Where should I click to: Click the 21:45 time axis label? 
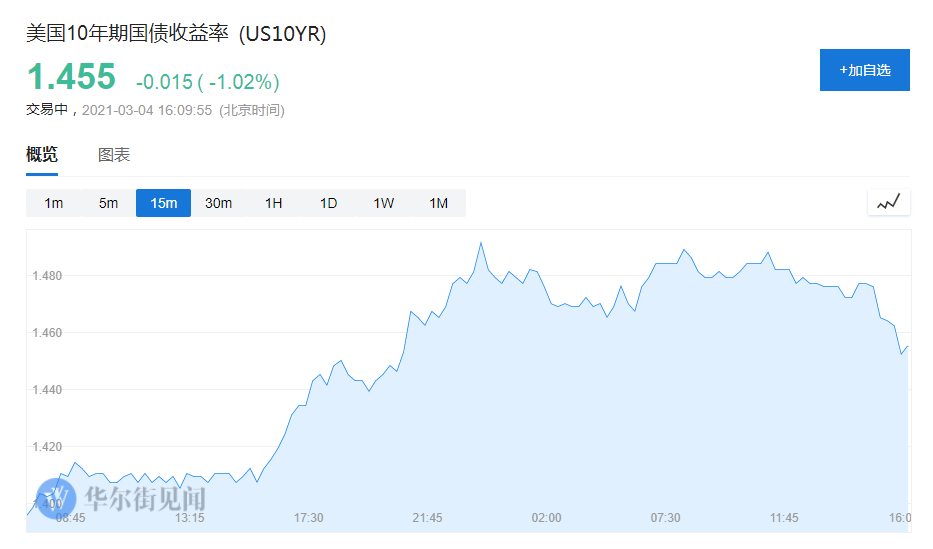tap(427, 518)
